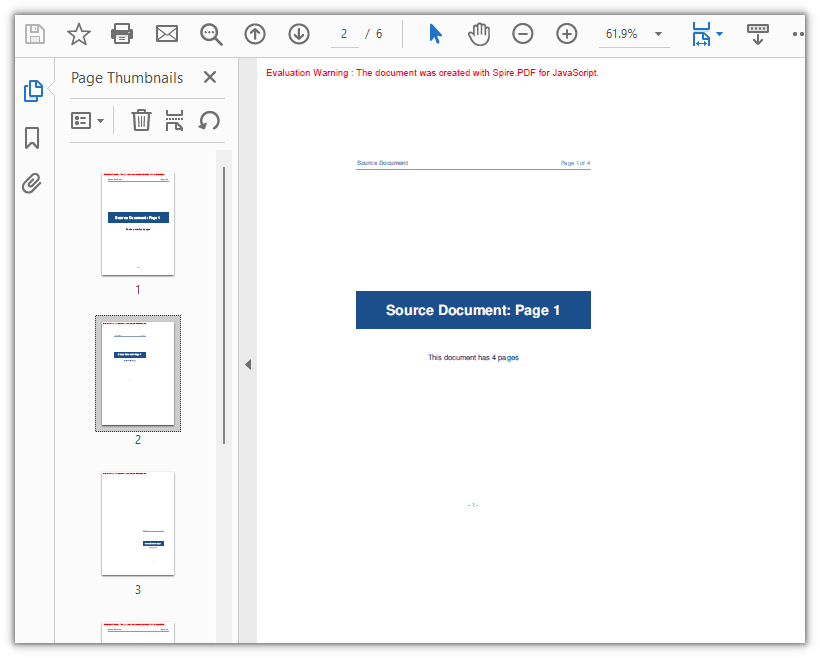Screen dimensions: 820x658
Task: Click the Save file icon
Action: coord(35,34)
